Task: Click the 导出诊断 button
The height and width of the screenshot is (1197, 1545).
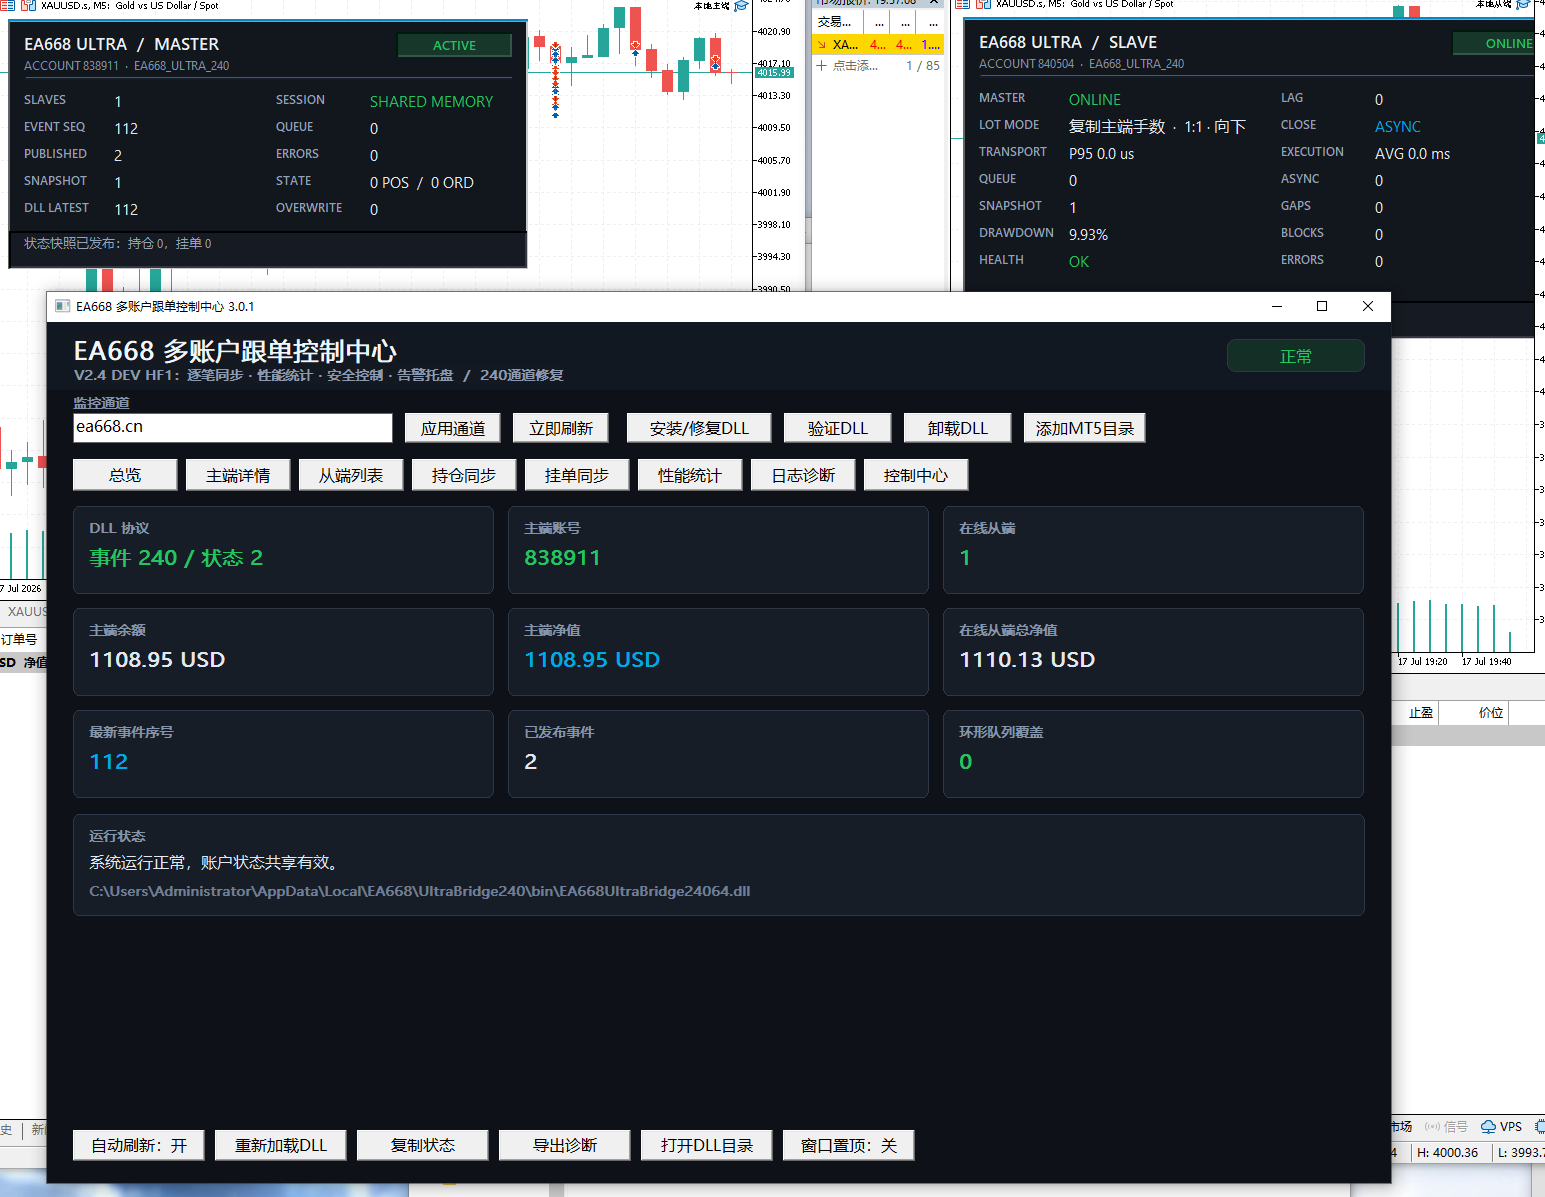Action: coord(565,1145)
